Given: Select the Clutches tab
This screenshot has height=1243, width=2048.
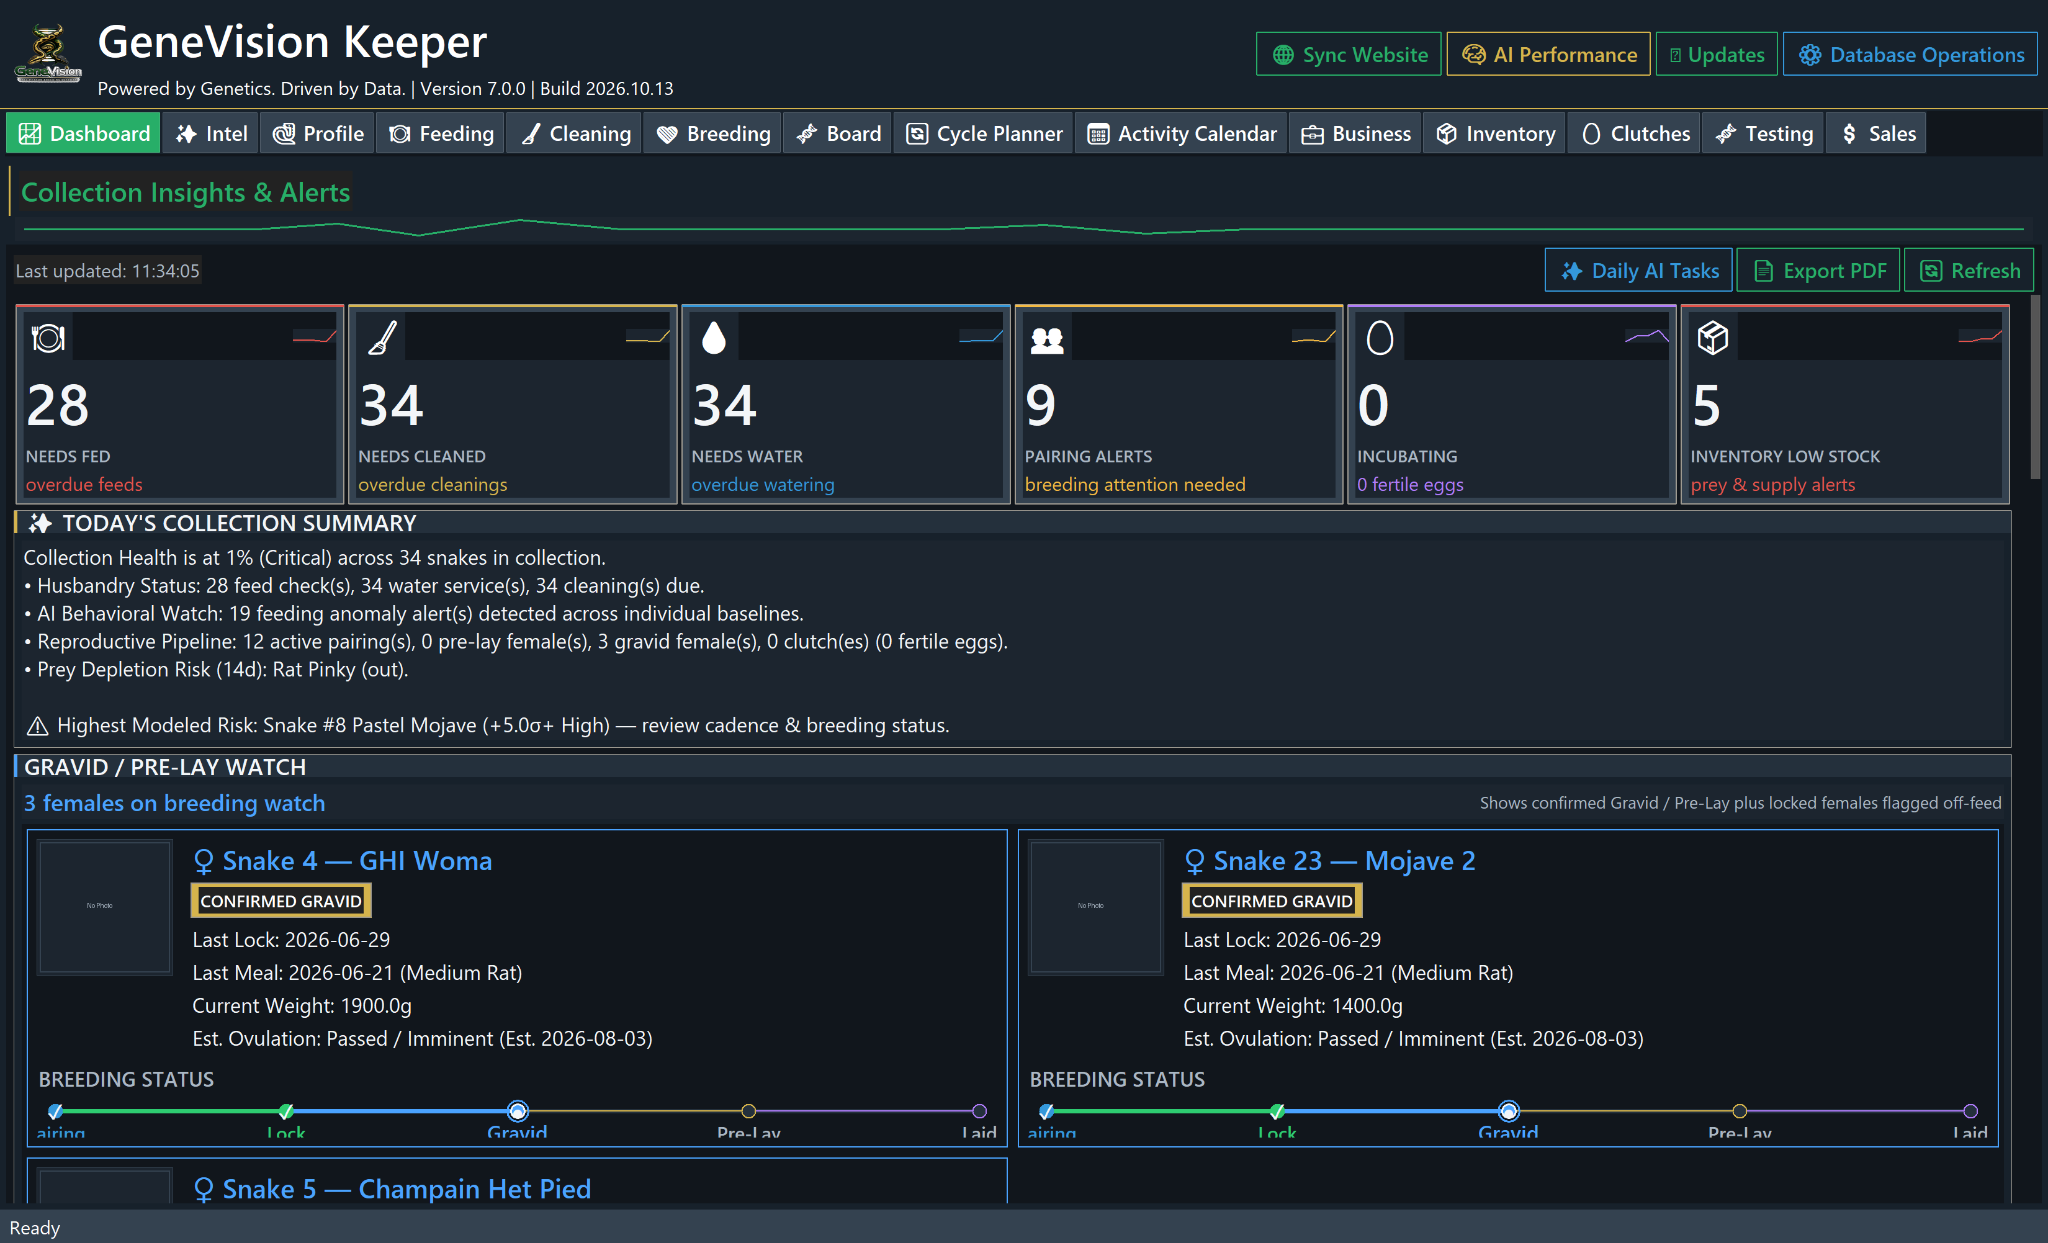Looking at the screenshot, I should click(x=1635, y=134).
